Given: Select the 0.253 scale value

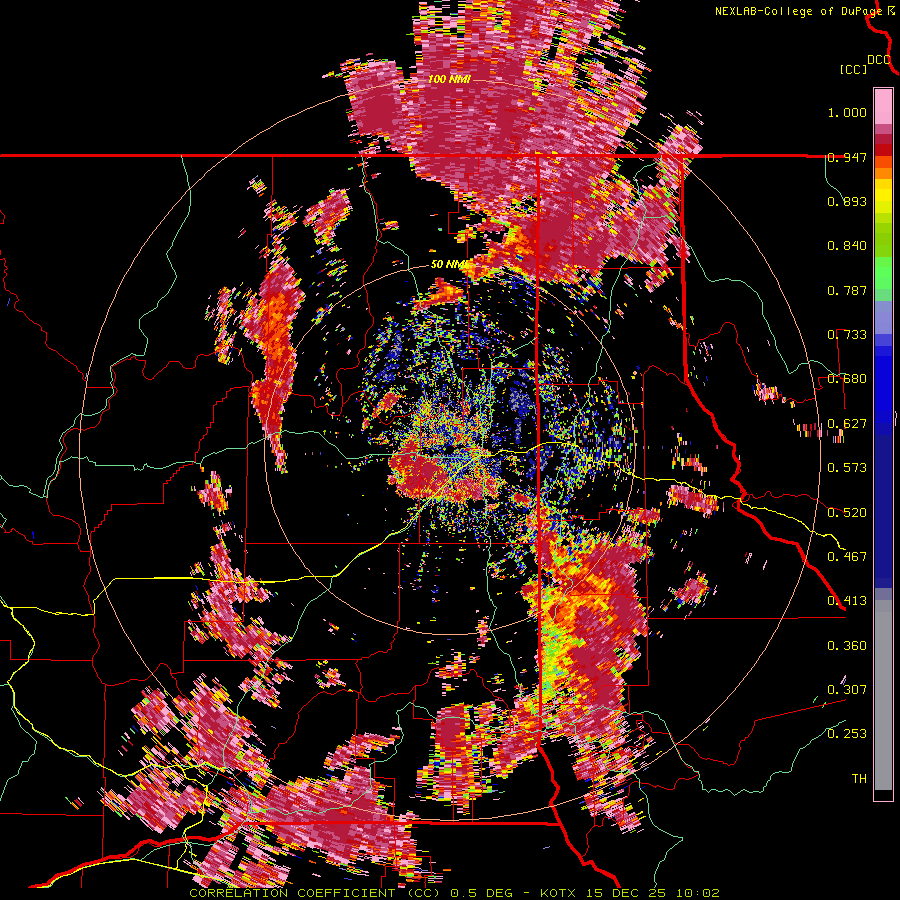Looking at the screenshot, I should coord(847,734).
